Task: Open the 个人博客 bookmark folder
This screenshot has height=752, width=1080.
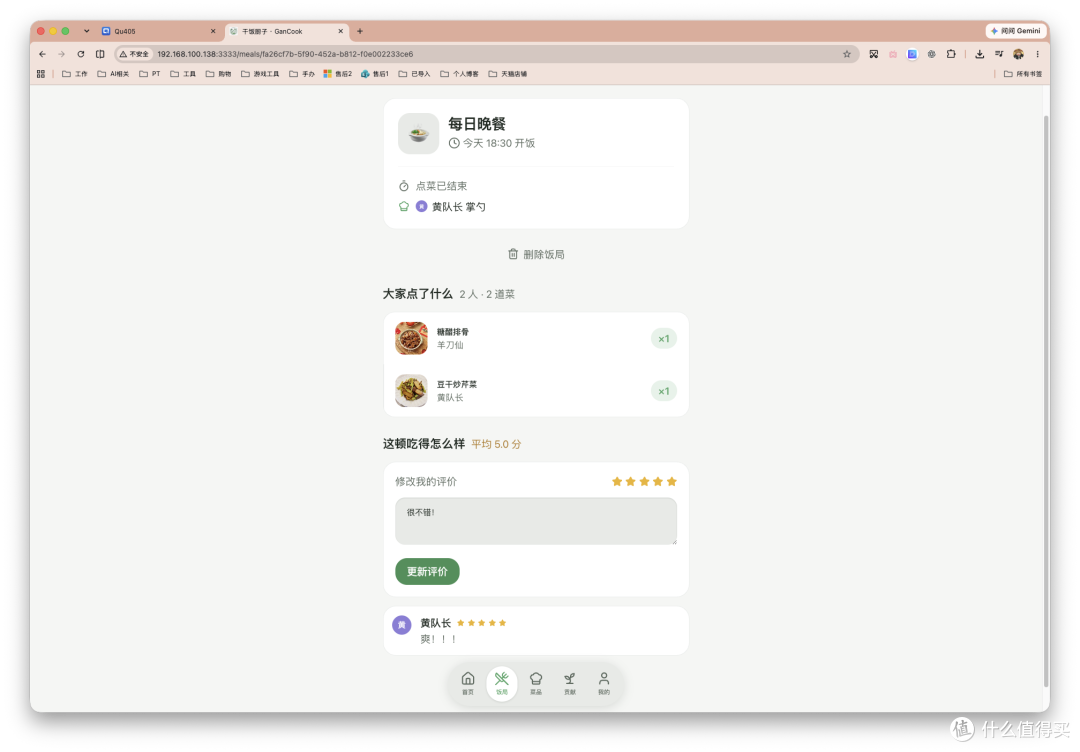Action: 459,74
